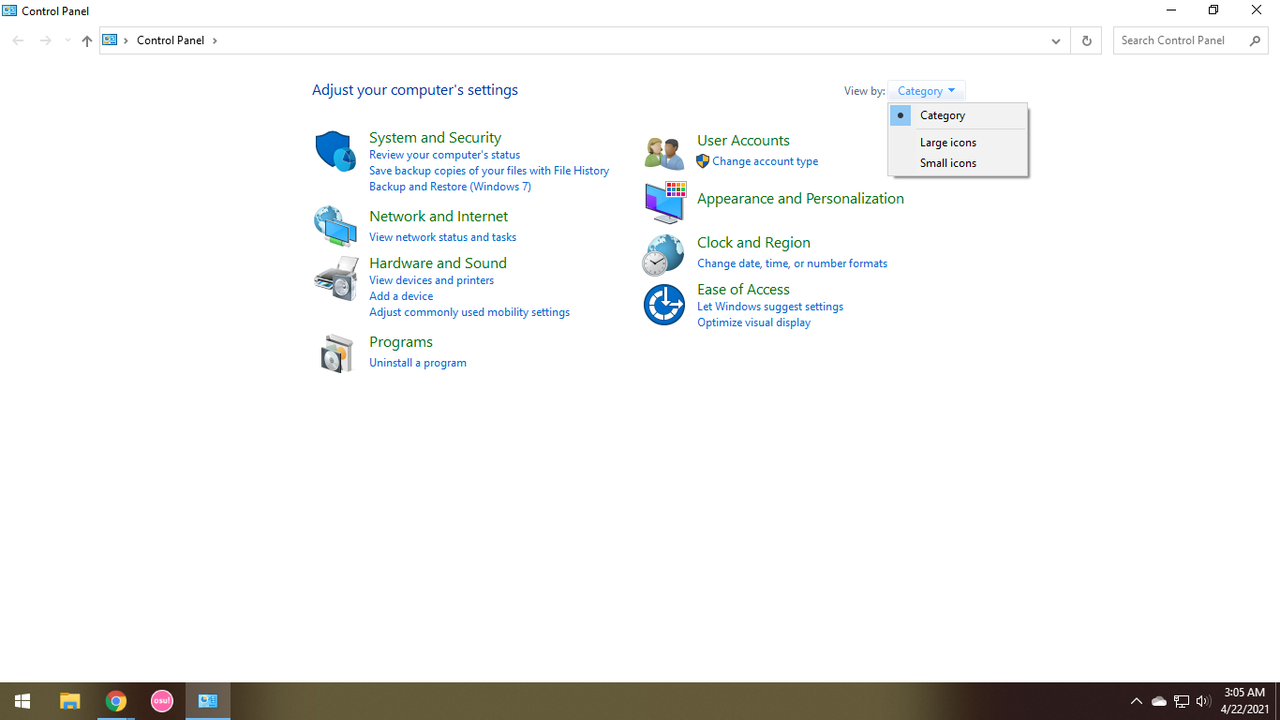
Task: Click Optimize visual display
Action: pos(754,323)
